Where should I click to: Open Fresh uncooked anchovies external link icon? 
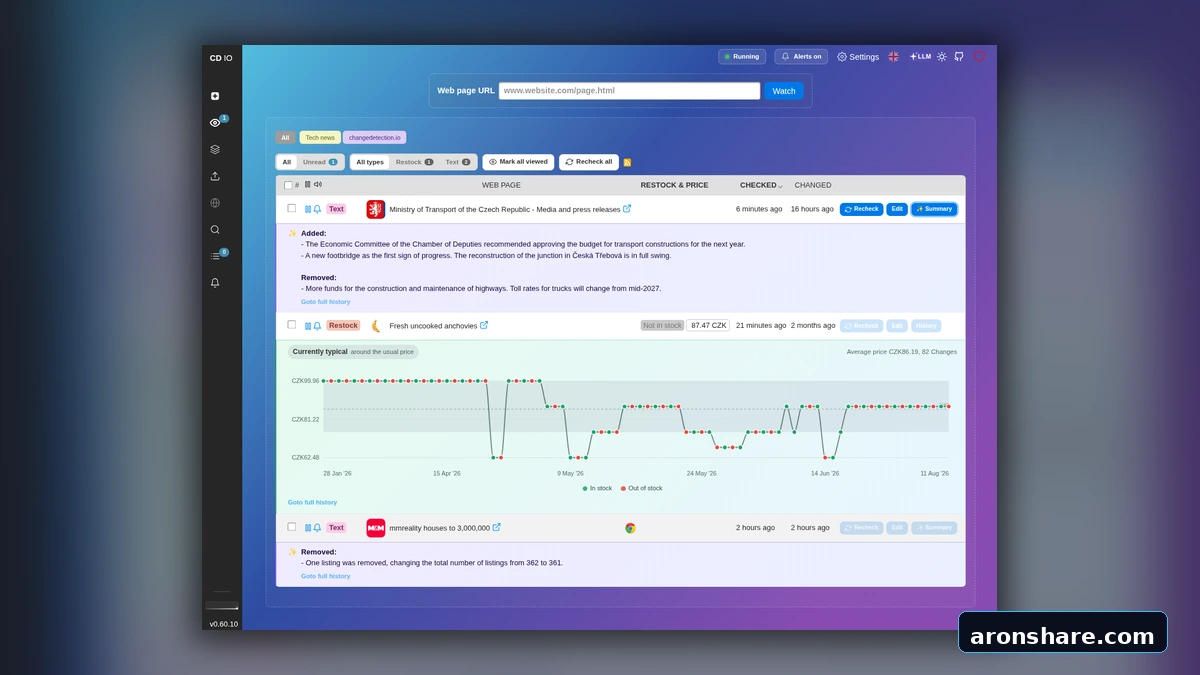[x=484, y=325]
